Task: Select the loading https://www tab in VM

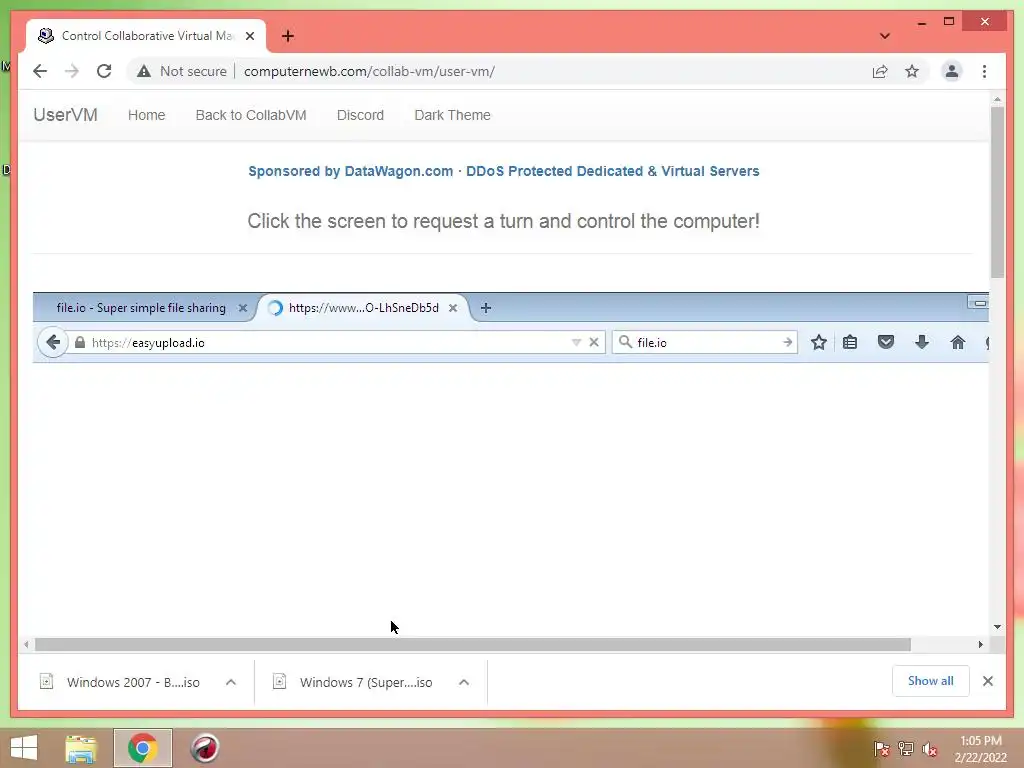Action: pos(363,308)
